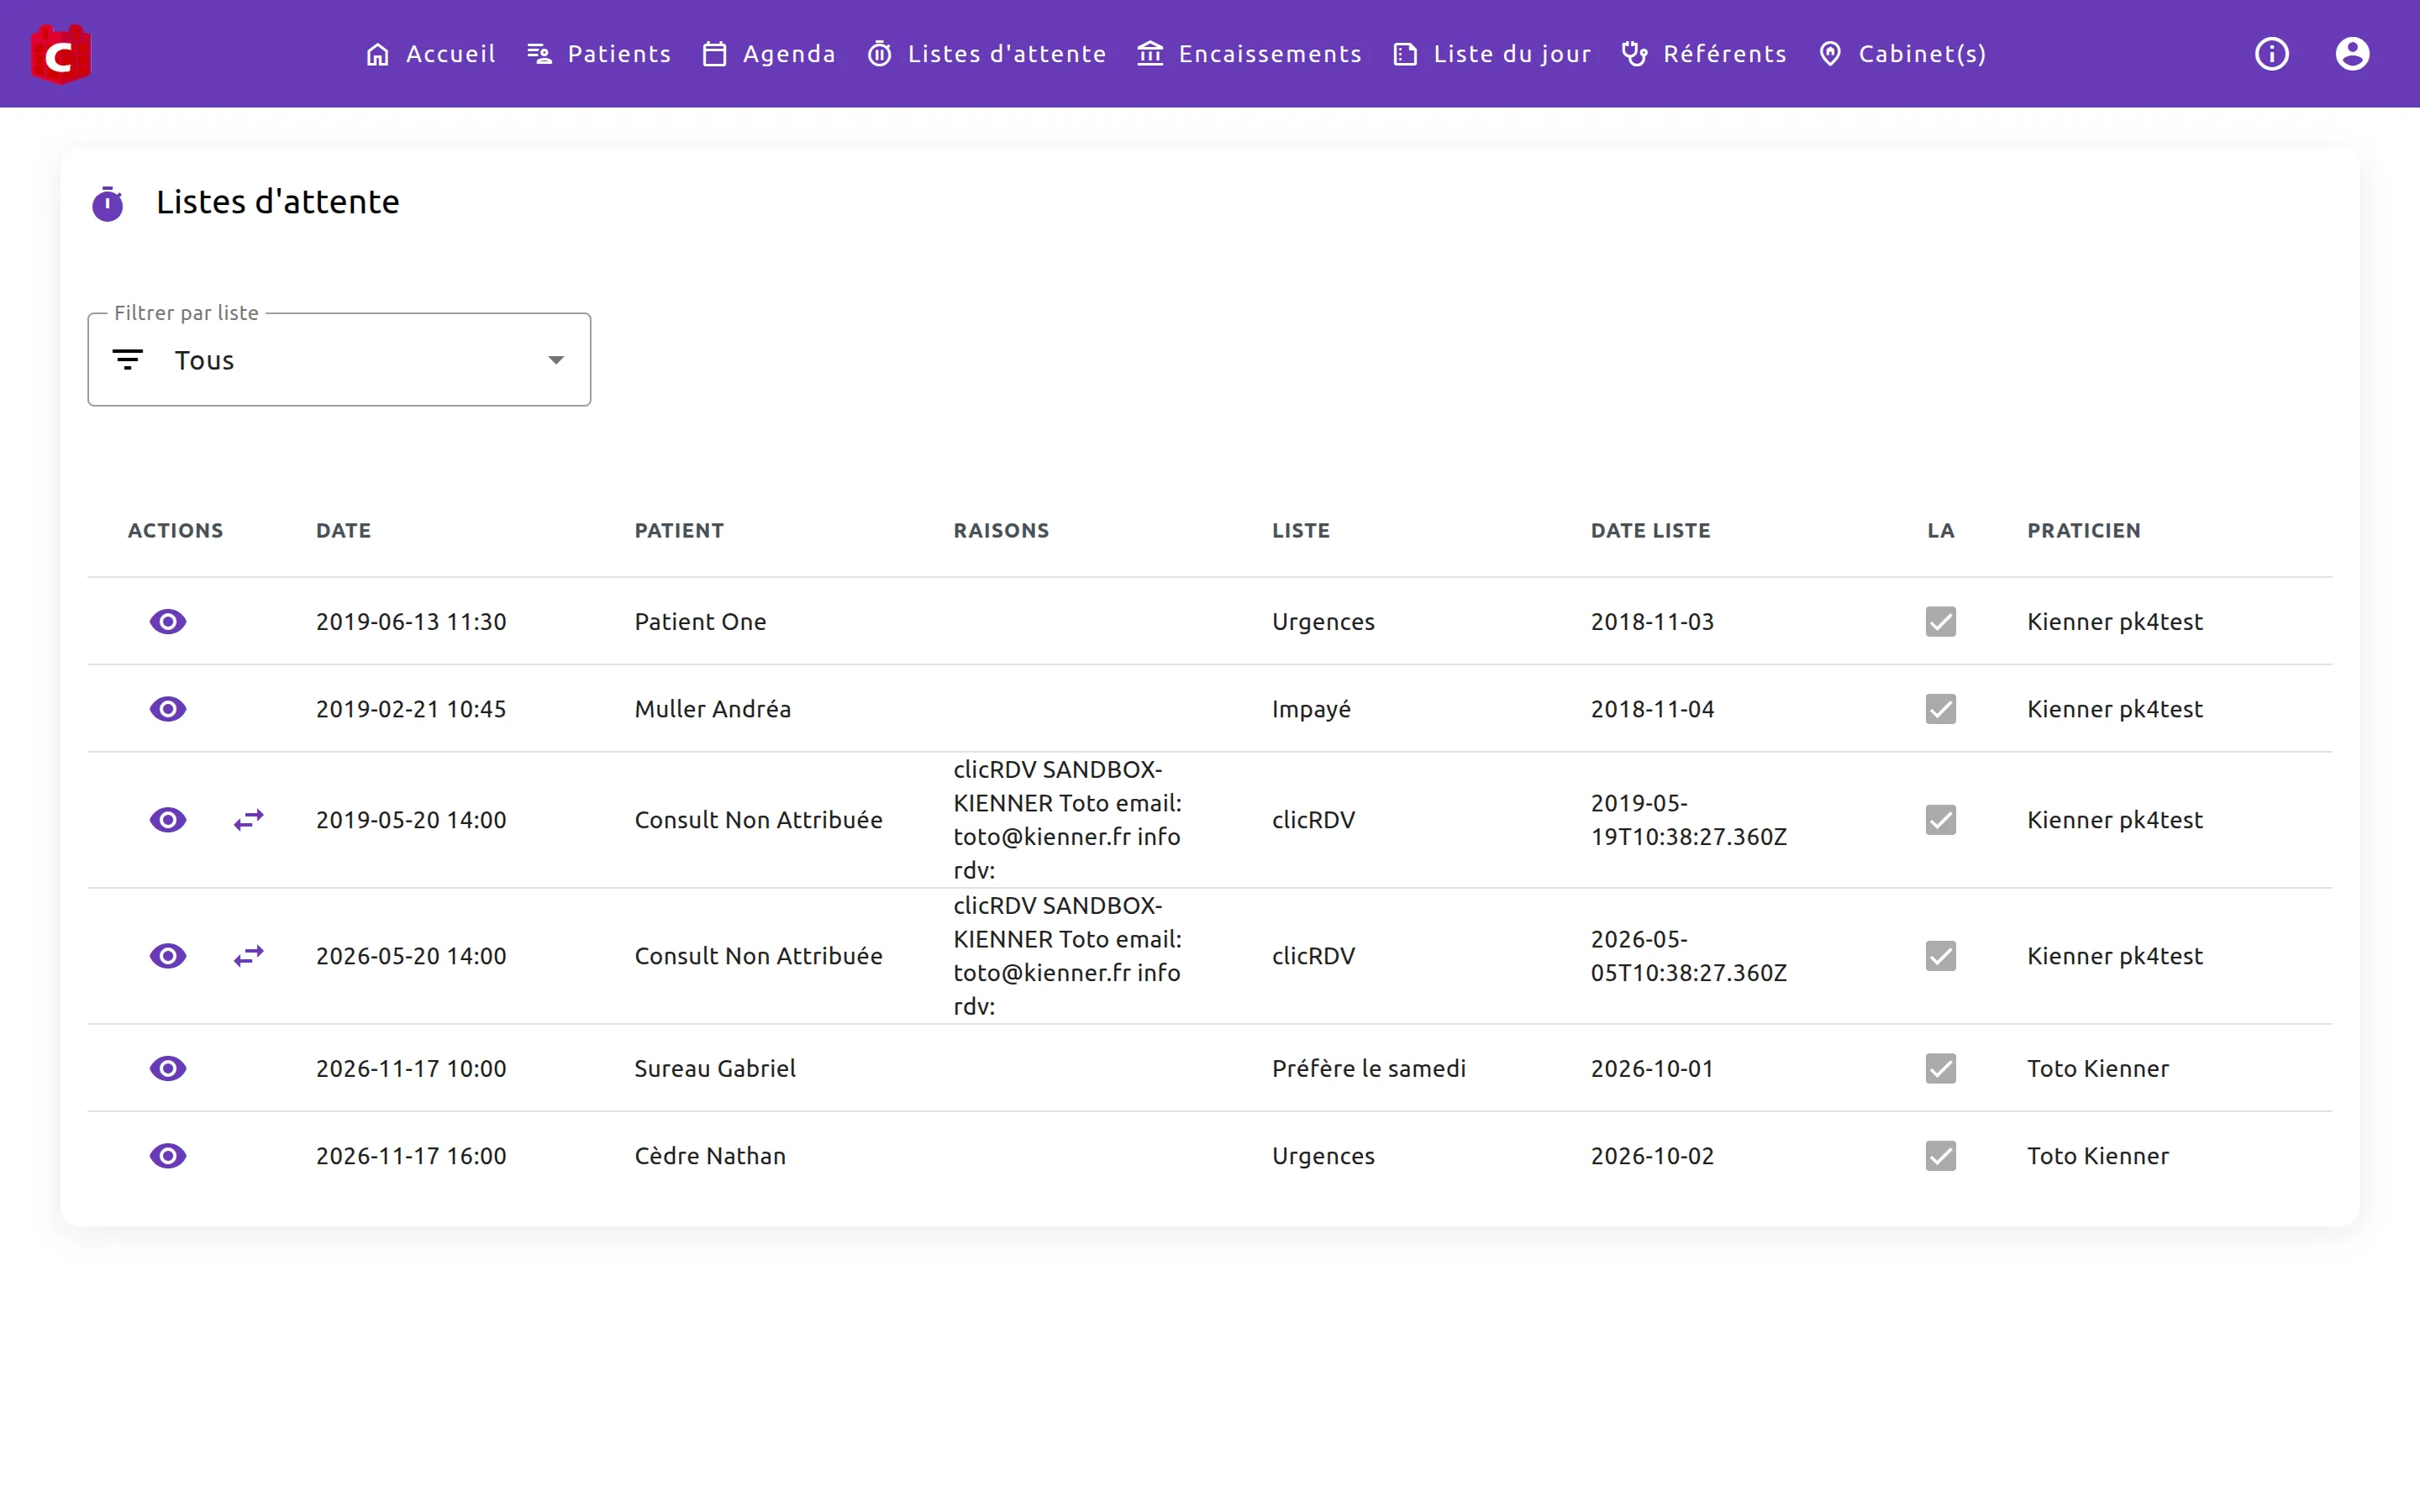Go to the Agenda menu

click(769, 54)
